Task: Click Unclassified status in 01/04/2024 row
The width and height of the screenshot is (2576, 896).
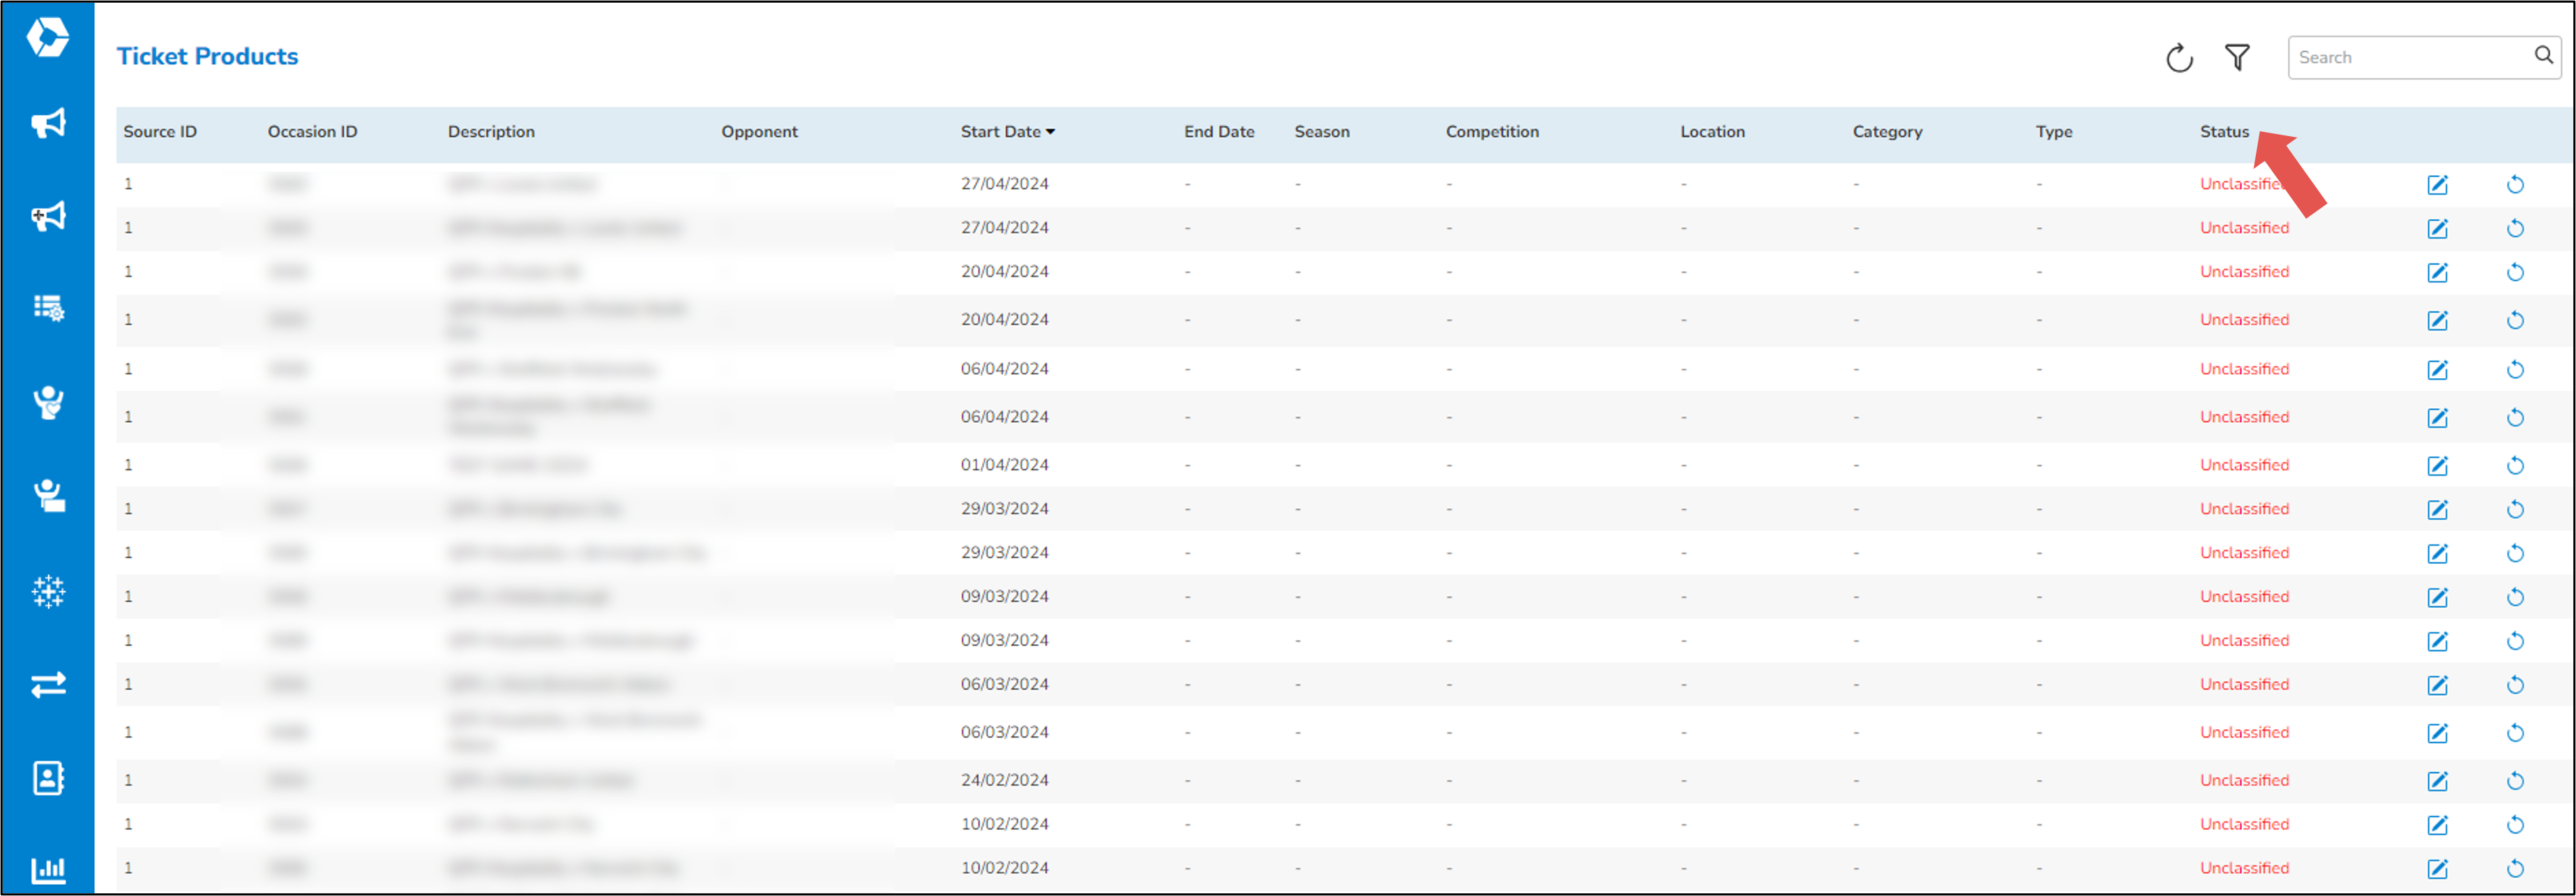Action: point(2244,465)
